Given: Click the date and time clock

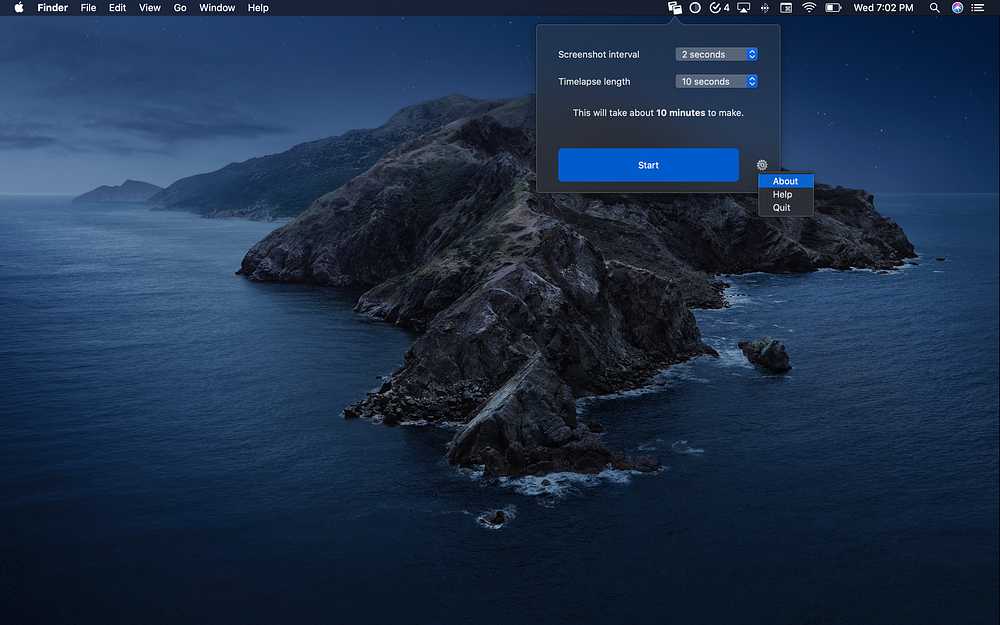Looking at the screenshot, I should (883, 8).
